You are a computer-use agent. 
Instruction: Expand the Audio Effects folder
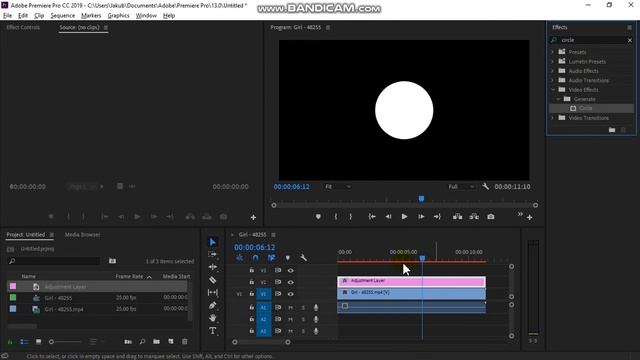pos(553,71)
